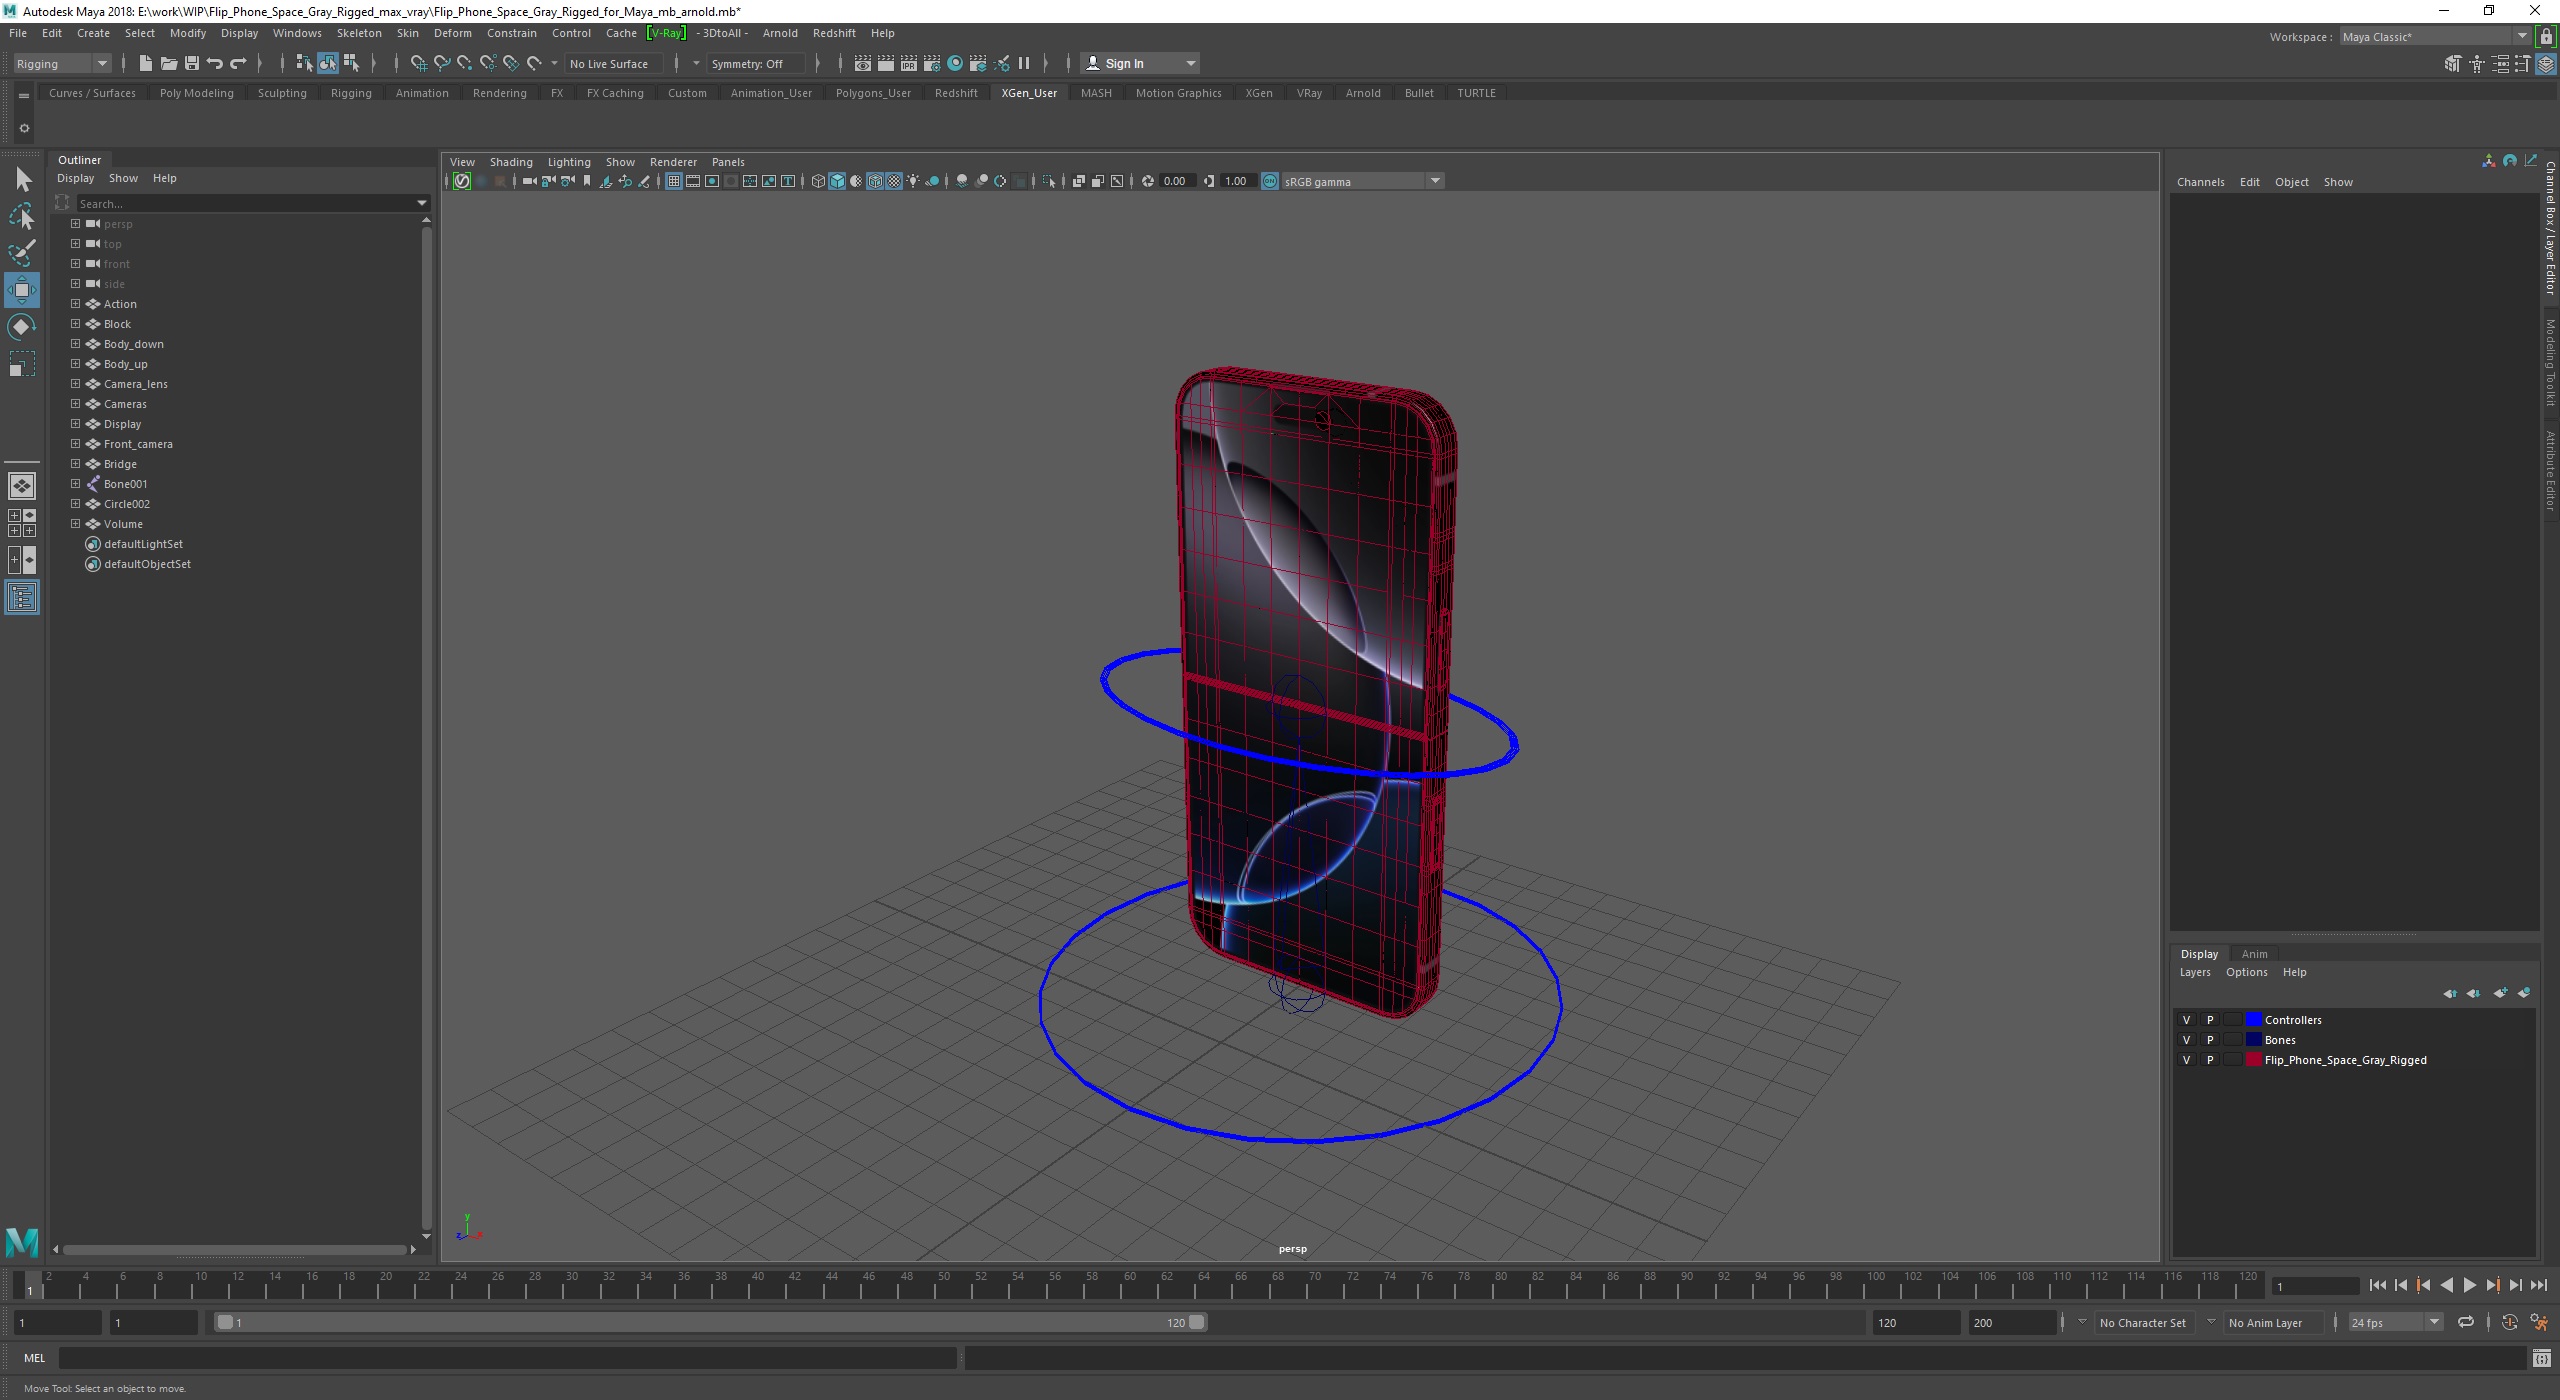Open the Rigging workspace dropdown
Image resolution: width=2560 pixels, height=1400 pixels.
pyautogui.click(x=60, y=64)
